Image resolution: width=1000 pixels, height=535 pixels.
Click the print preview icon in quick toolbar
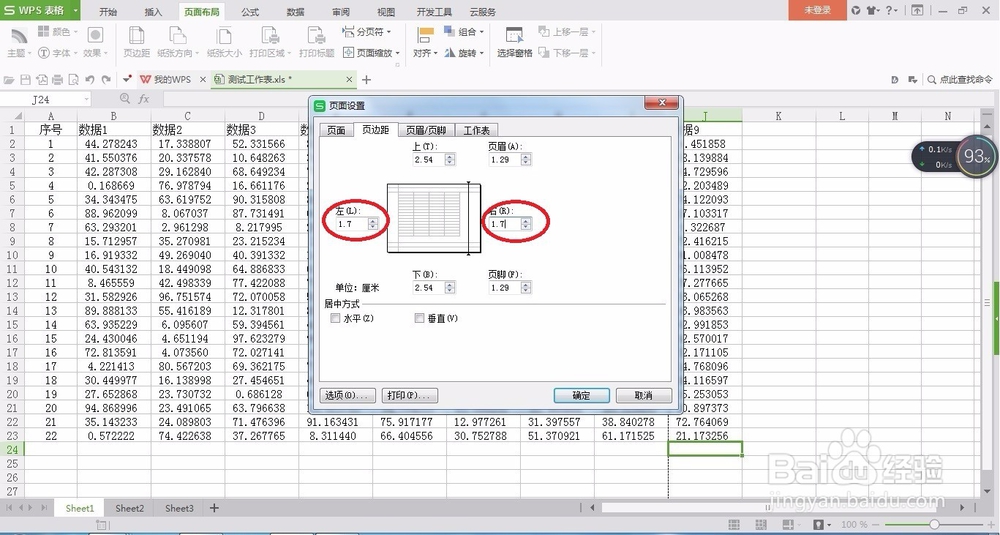pos(73,80)
